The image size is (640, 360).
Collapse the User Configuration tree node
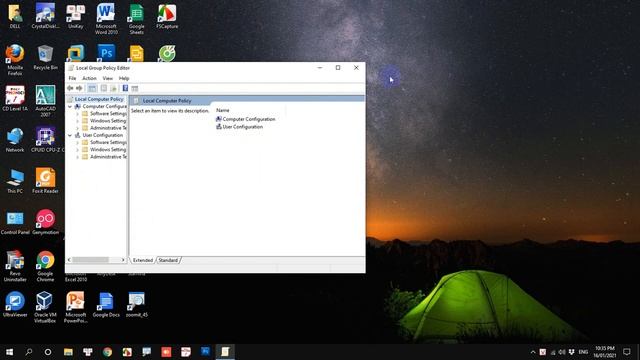(70, 135)
